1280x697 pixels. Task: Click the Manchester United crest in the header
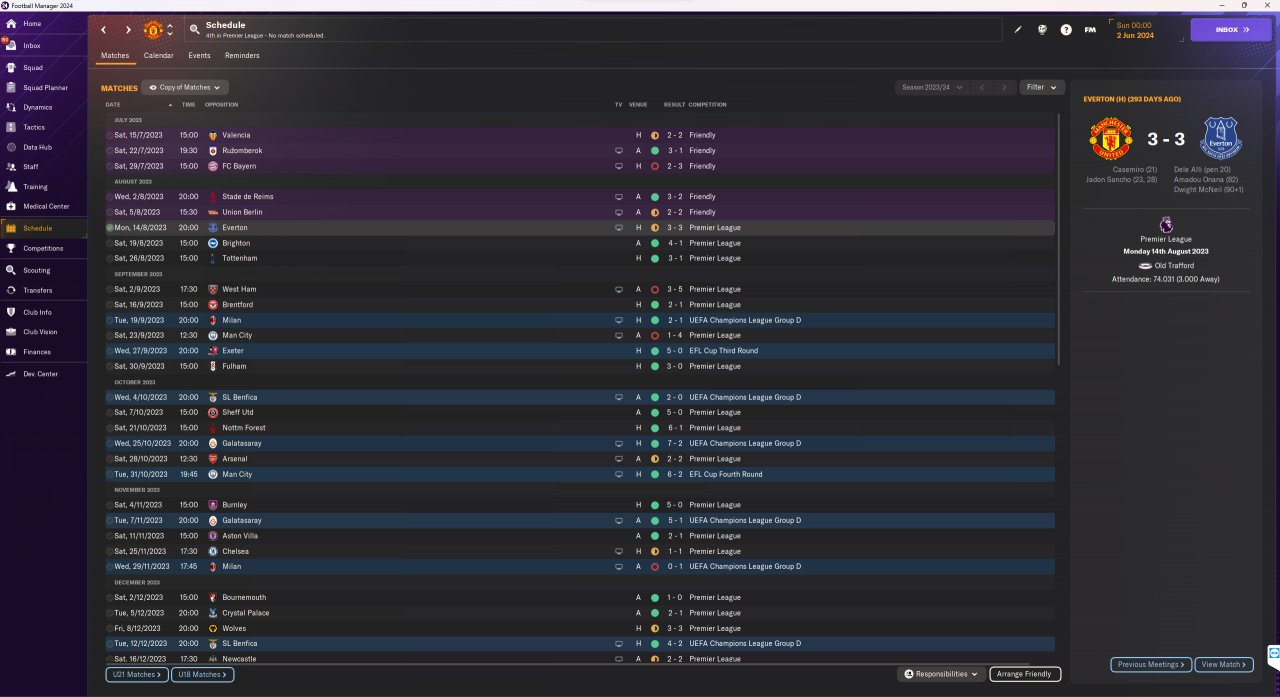[x=153, y=29]
